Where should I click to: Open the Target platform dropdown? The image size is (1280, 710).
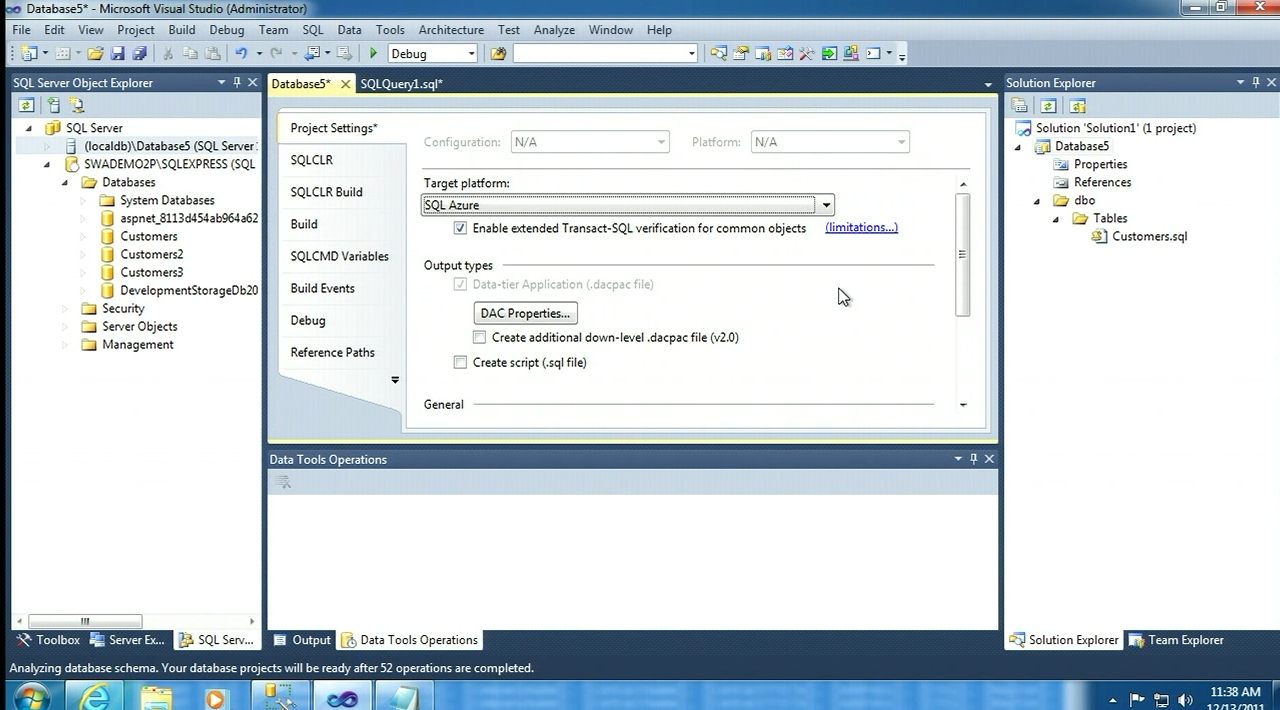tap(826, 205)
